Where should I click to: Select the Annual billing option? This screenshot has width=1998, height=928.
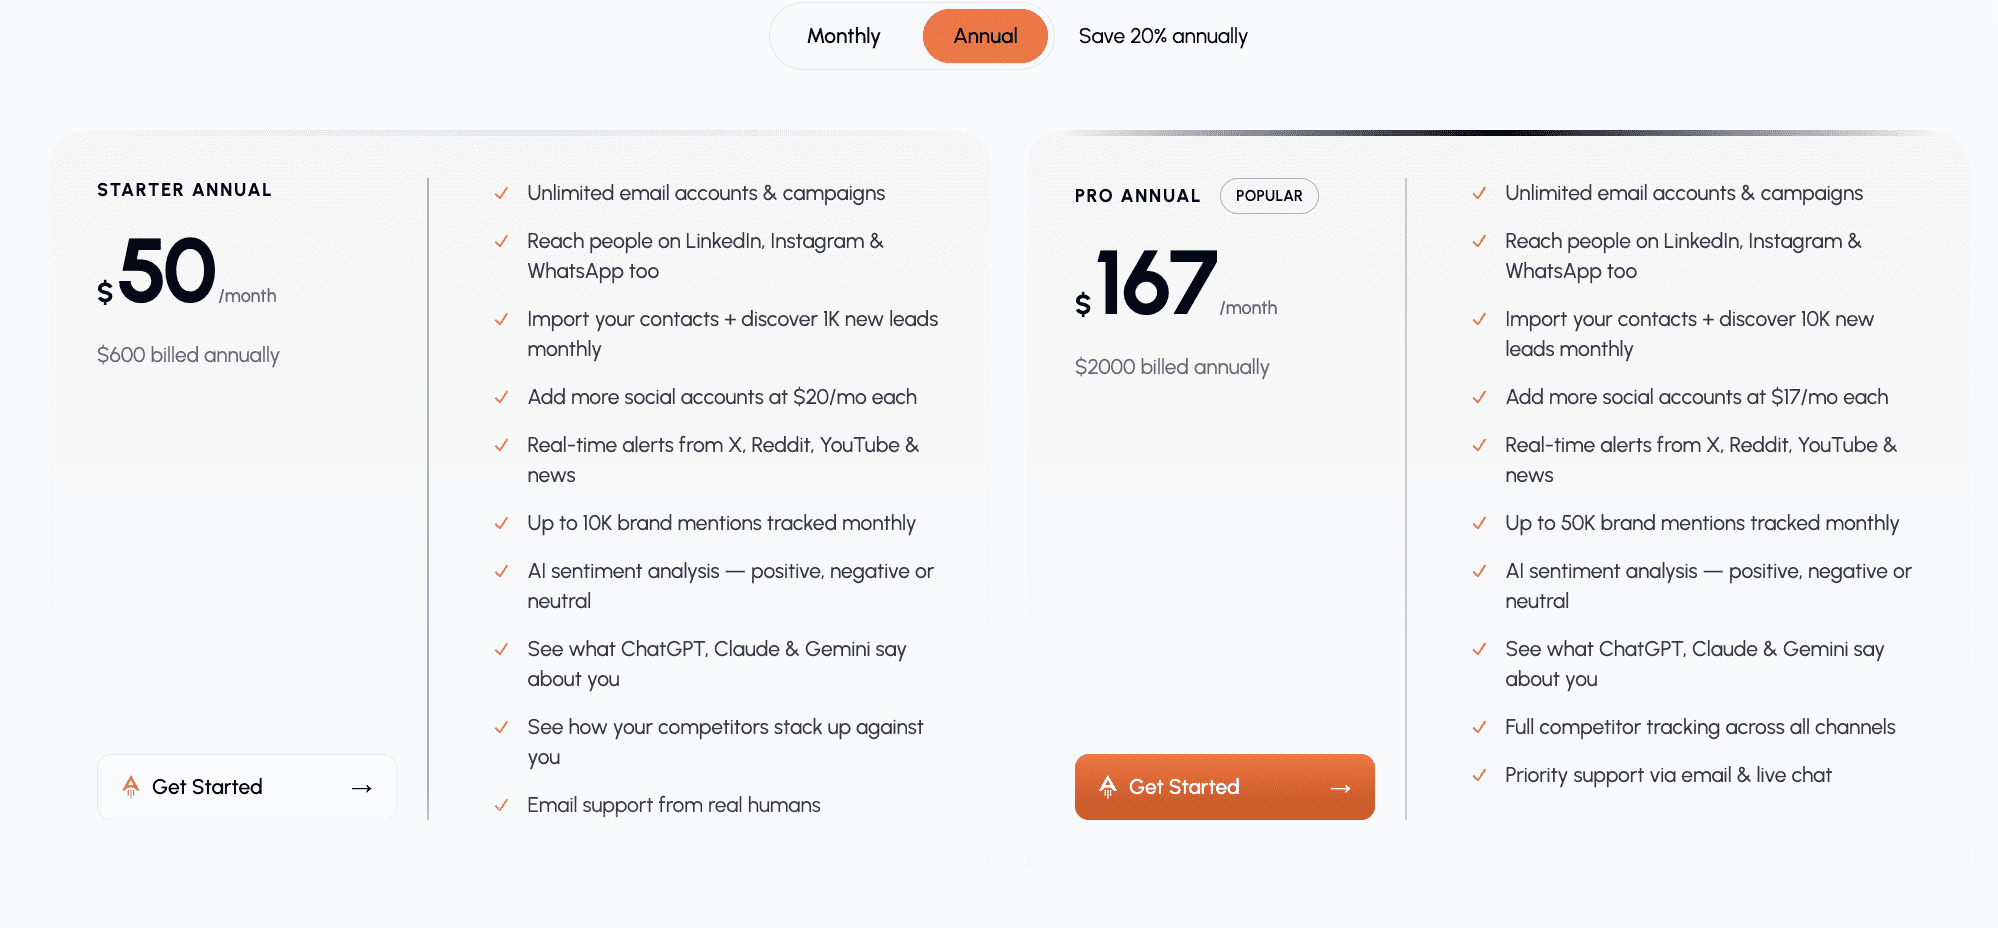[x=985, y=37]
